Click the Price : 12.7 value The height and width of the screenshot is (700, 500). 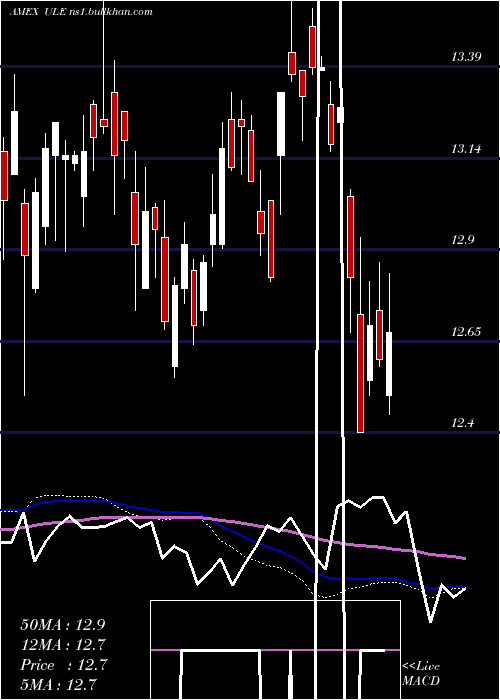[x=63, y=665]
